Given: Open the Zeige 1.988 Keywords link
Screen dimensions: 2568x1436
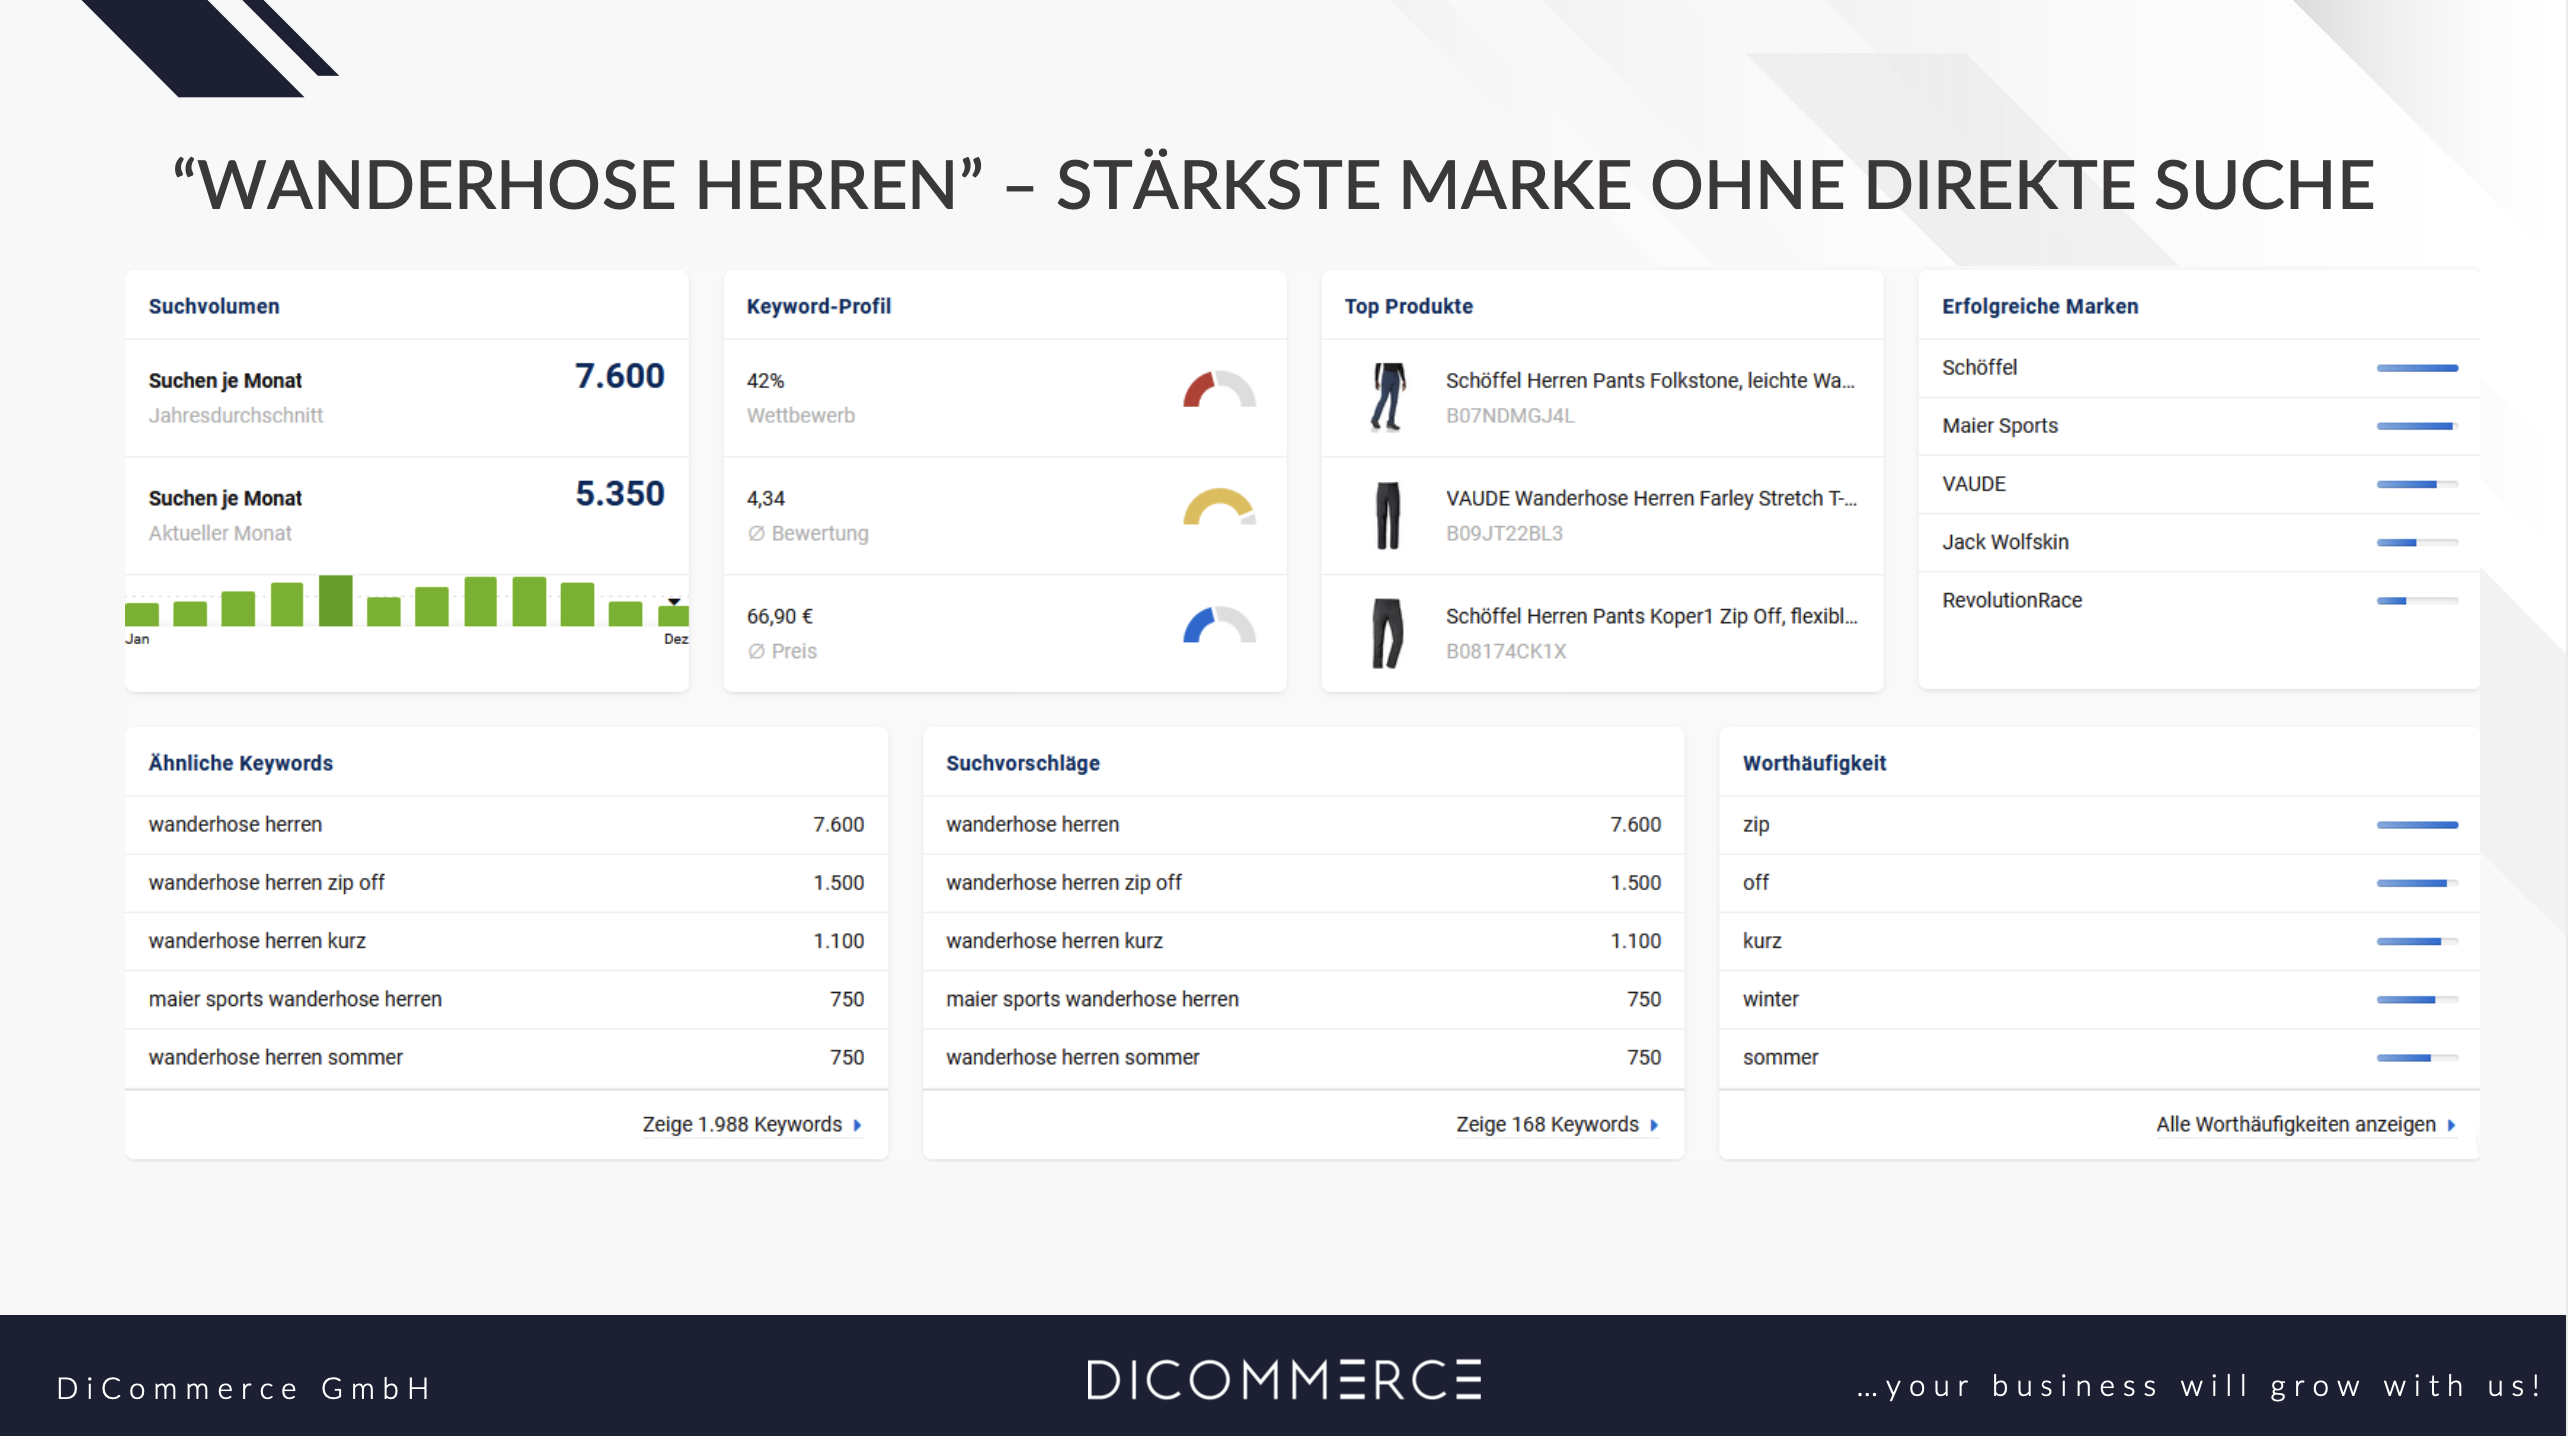Looking at the screenshot, I should pos(742,1124).
